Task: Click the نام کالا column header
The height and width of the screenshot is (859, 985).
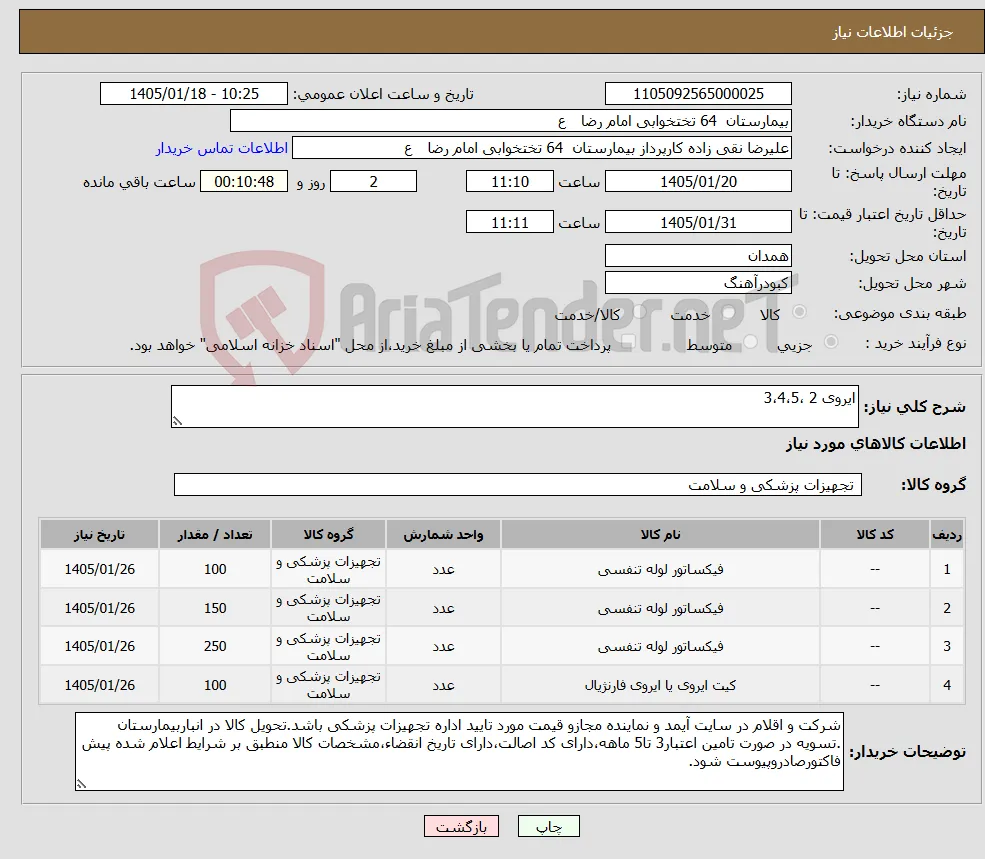Action: [x=660, y=534]
